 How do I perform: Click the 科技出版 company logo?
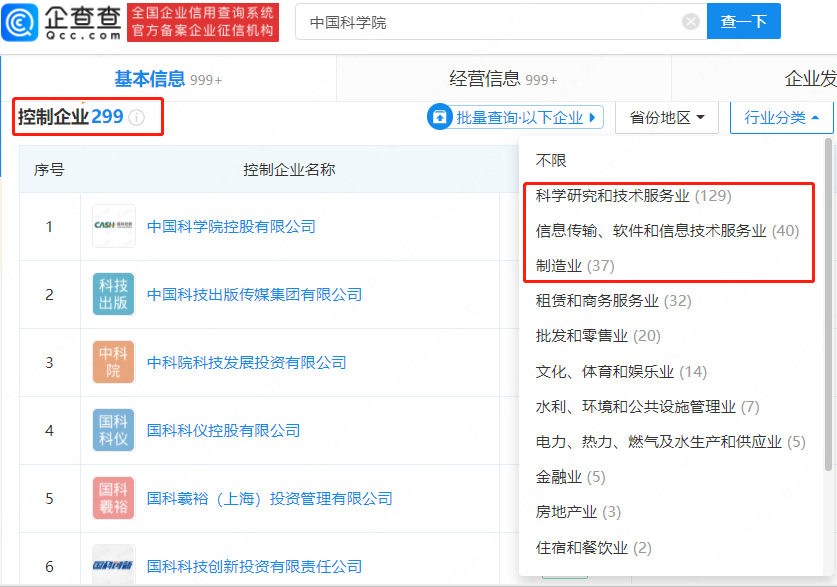click(114, 294)
